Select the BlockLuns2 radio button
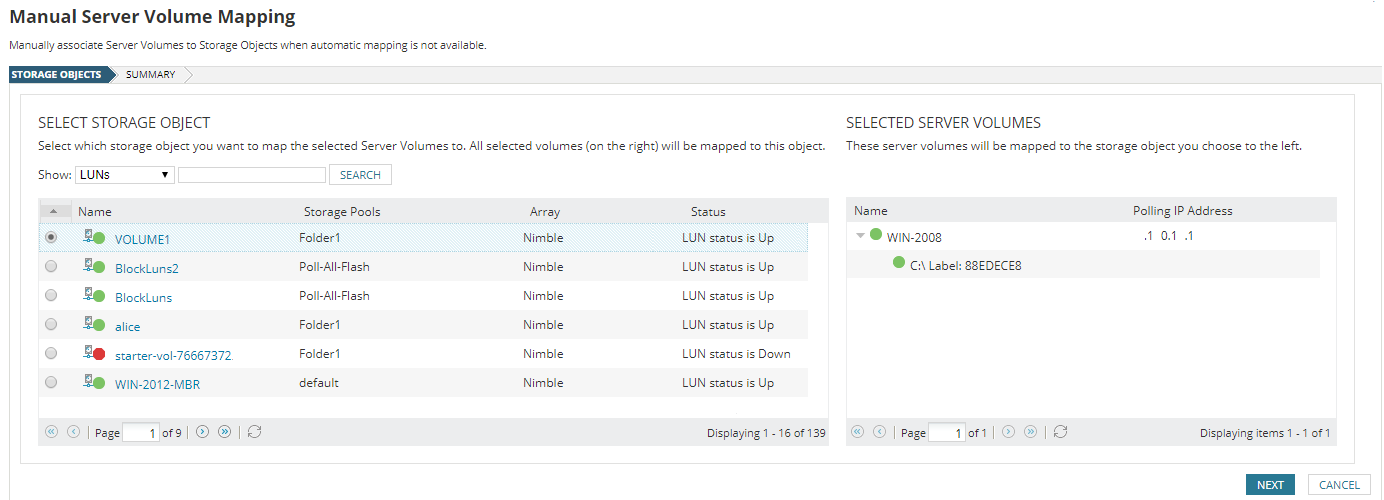Image resolution: width=1384 pixels, height=500 pixels. (51, 267)
